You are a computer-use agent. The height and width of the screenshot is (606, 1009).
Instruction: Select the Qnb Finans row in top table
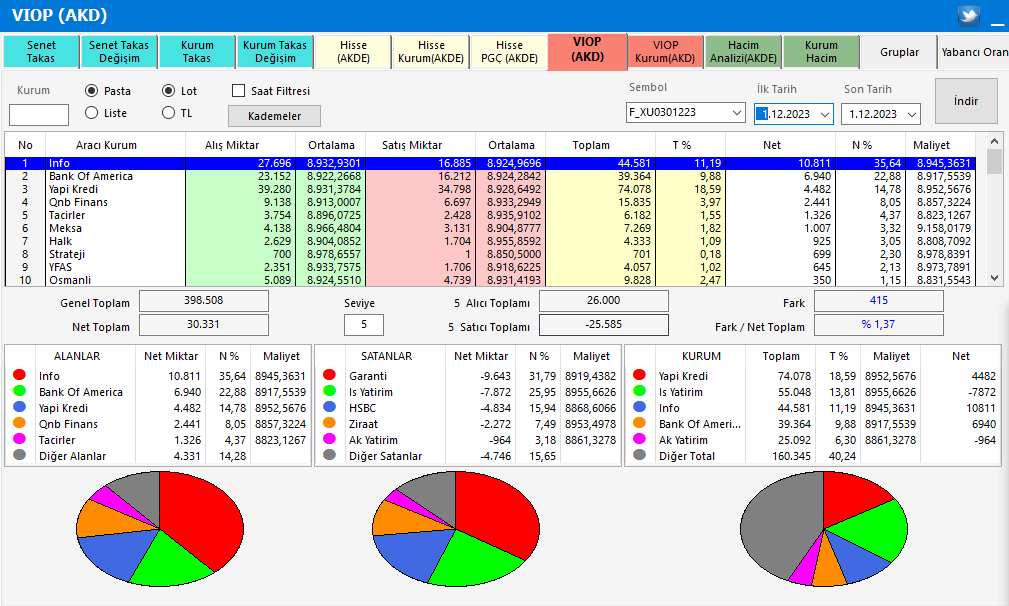(490, 202)
